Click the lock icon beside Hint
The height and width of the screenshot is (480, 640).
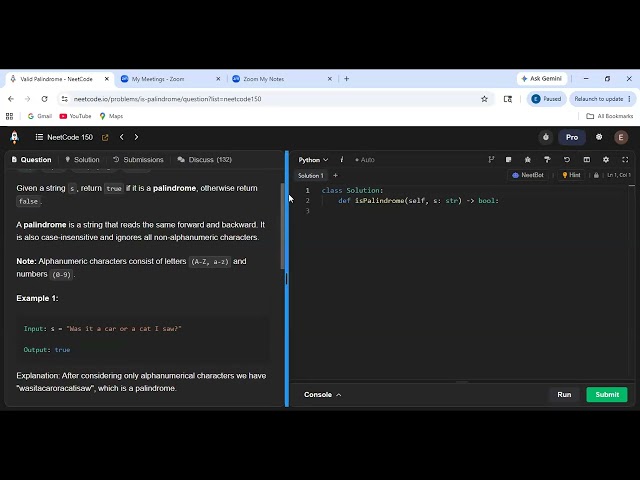[x=596, y=175]
